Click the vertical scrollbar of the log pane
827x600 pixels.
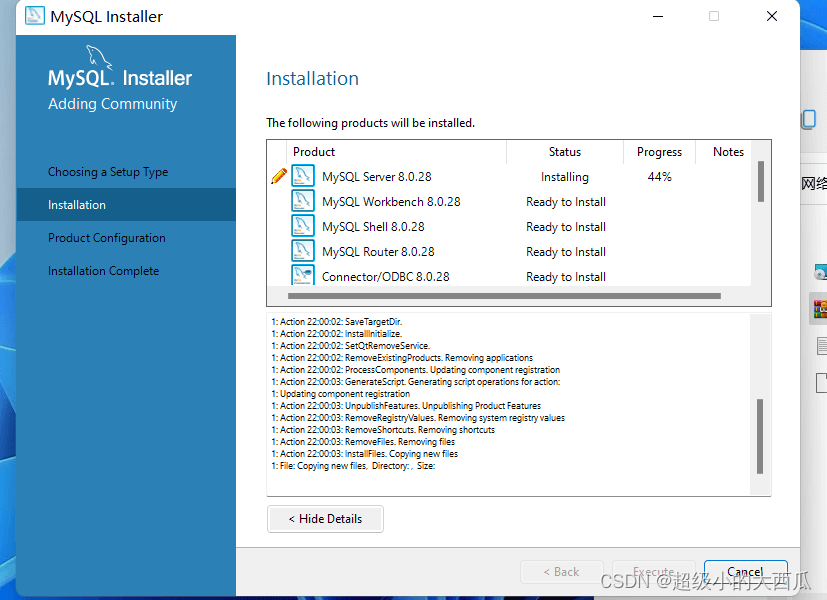click(x=760, y=437)
